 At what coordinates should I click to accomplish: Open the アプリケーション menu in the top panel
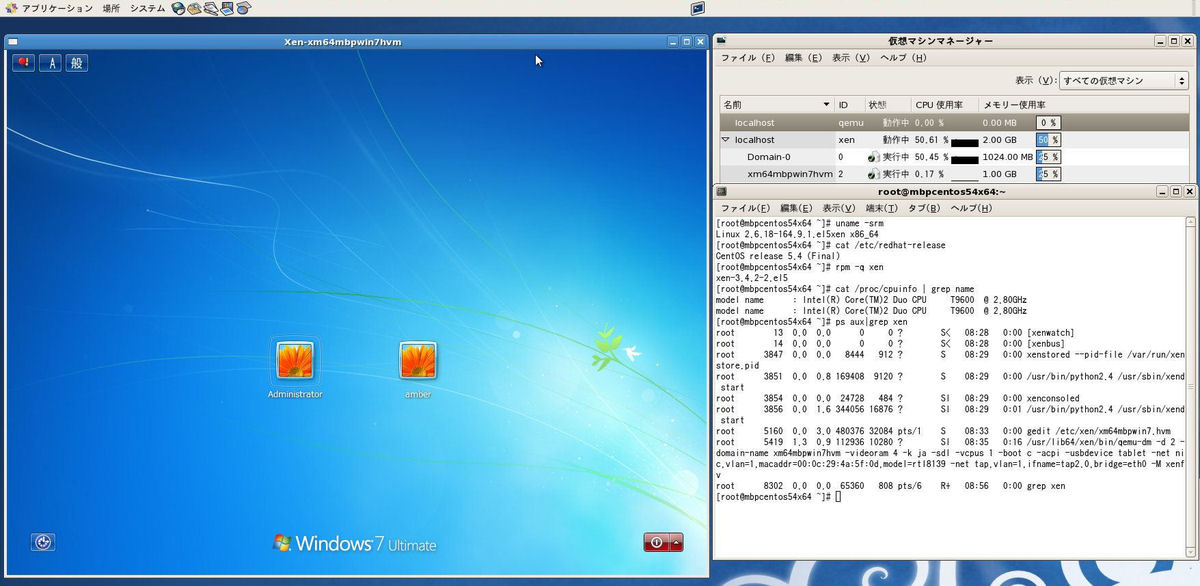(x=47, y=8)
